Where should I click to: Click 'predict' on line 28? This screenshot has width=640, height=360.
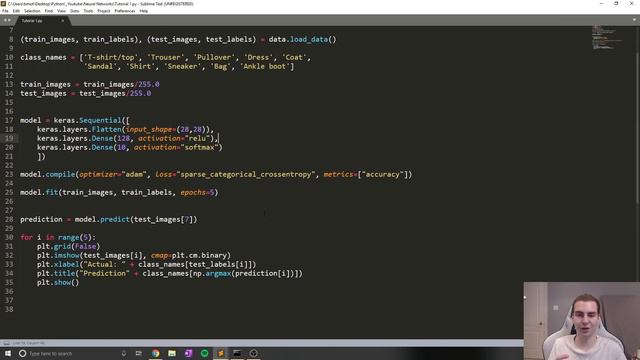tap(115, 220)
